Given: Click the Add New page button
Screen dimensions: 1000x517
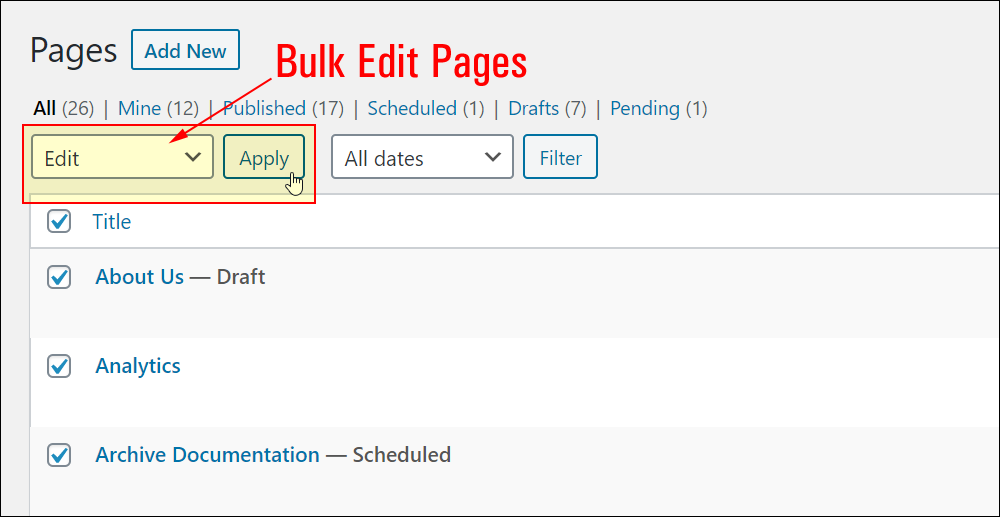Looking at the screenshot, I should coord(185,50).
